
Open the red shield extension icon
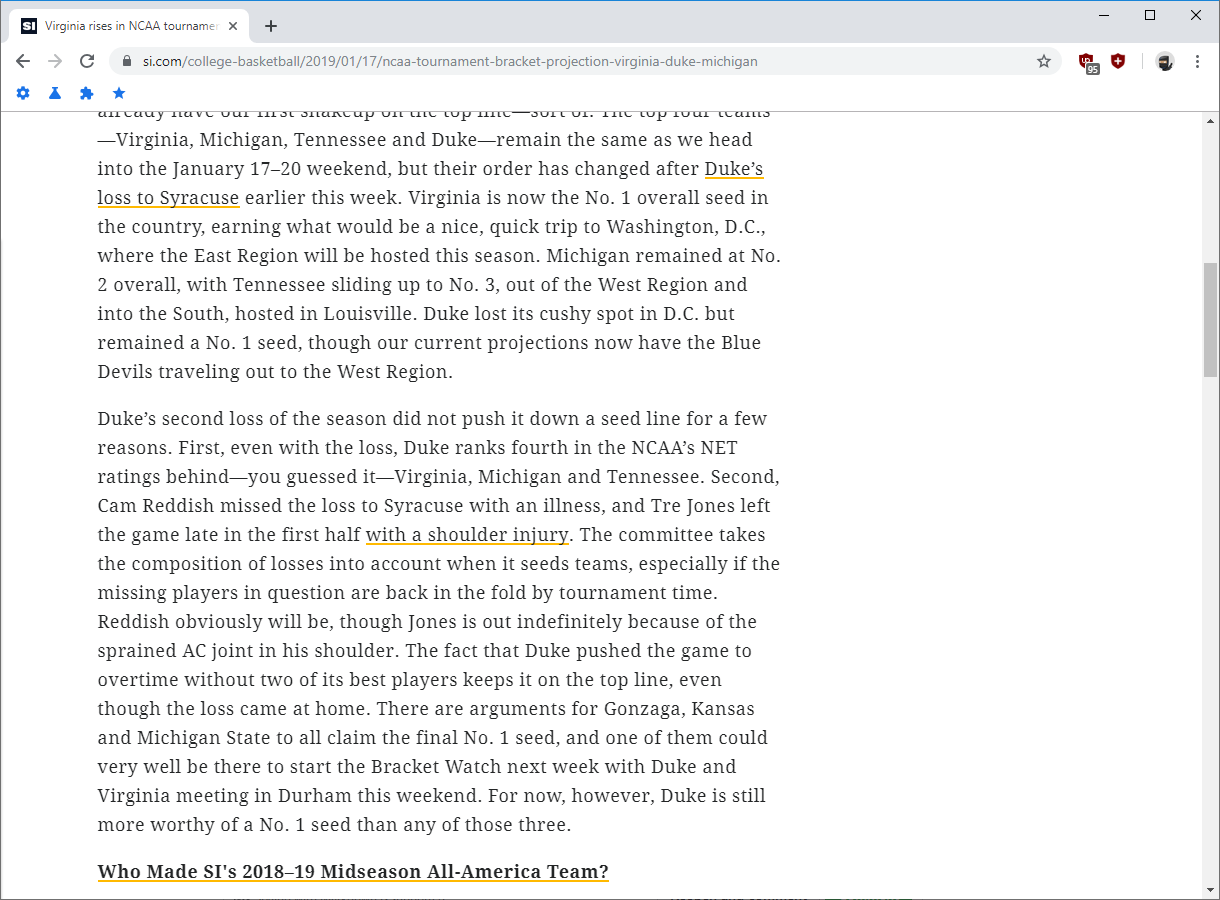(1118, 61)
